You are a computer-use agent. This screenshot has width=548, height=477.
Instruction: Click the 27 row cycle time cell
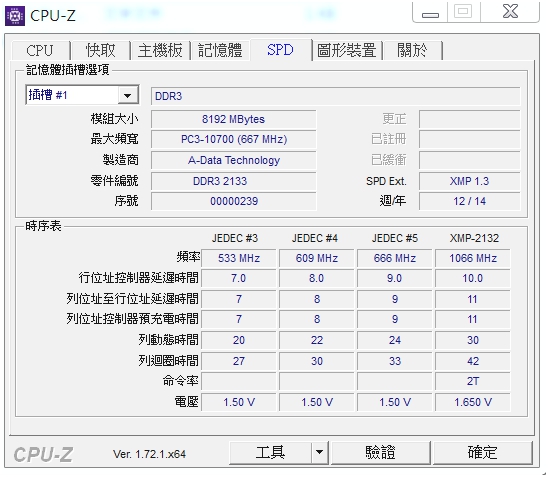point(239,361)
